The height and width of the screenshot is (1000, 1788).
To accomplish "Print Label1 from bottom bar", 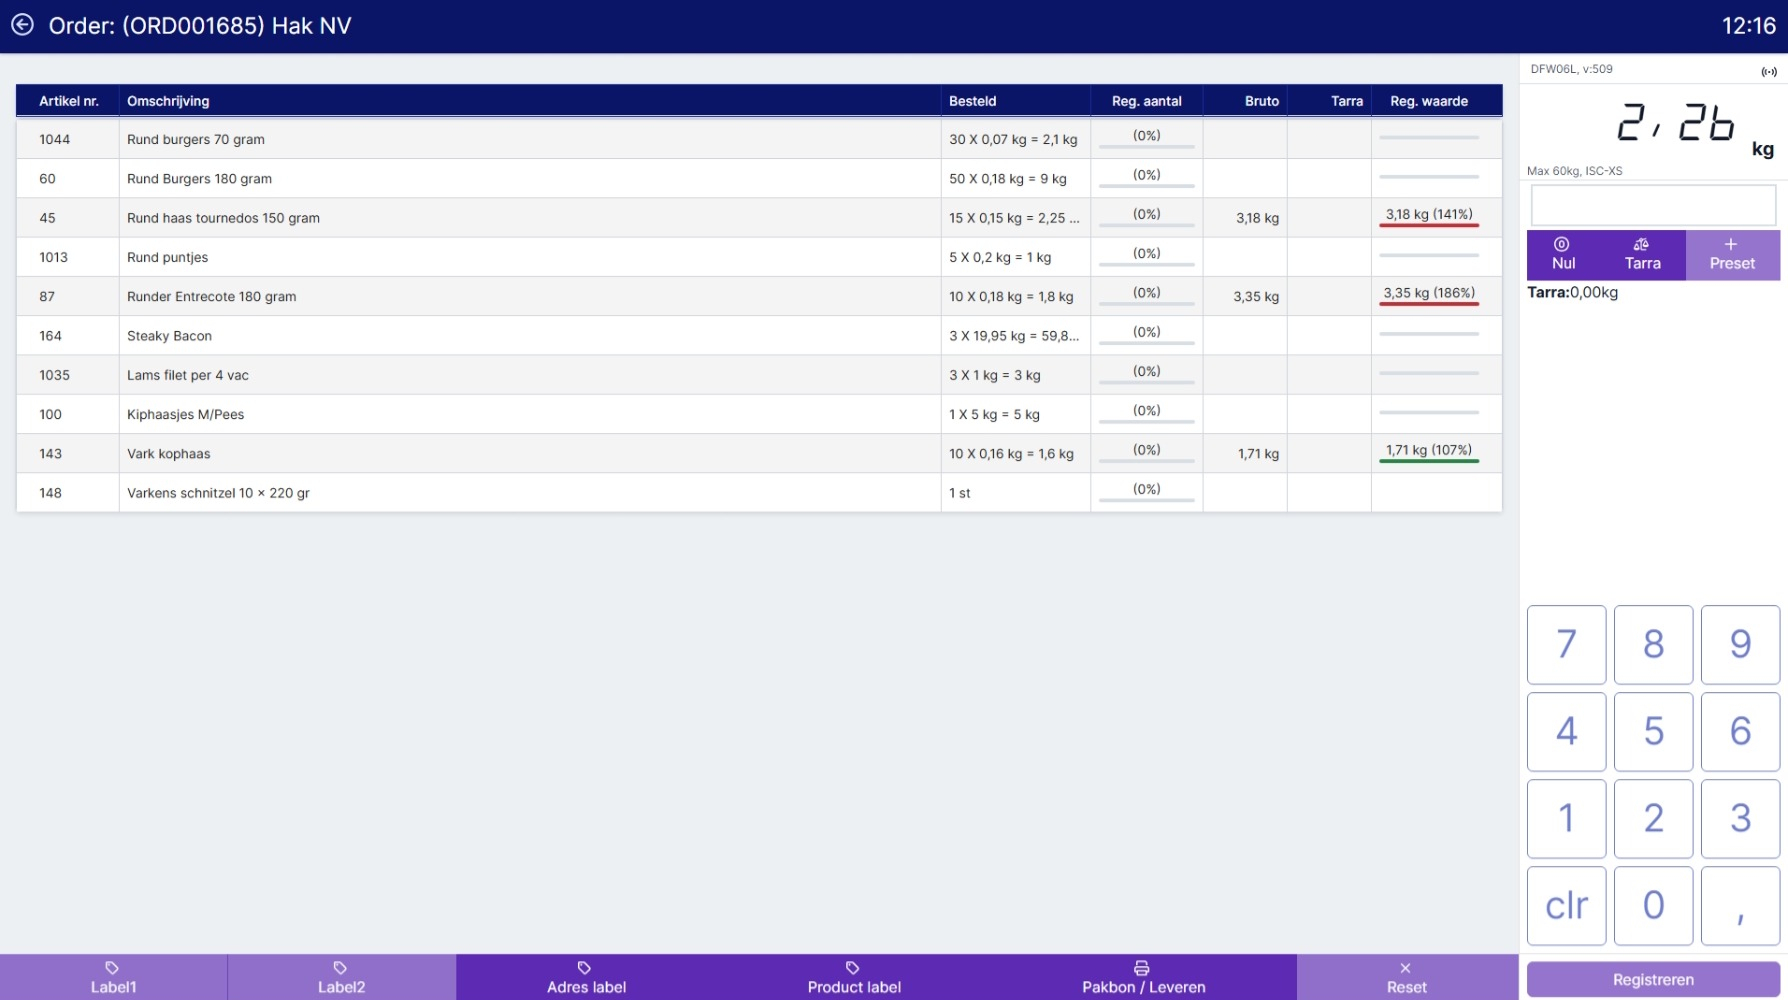I will [113, 977].
